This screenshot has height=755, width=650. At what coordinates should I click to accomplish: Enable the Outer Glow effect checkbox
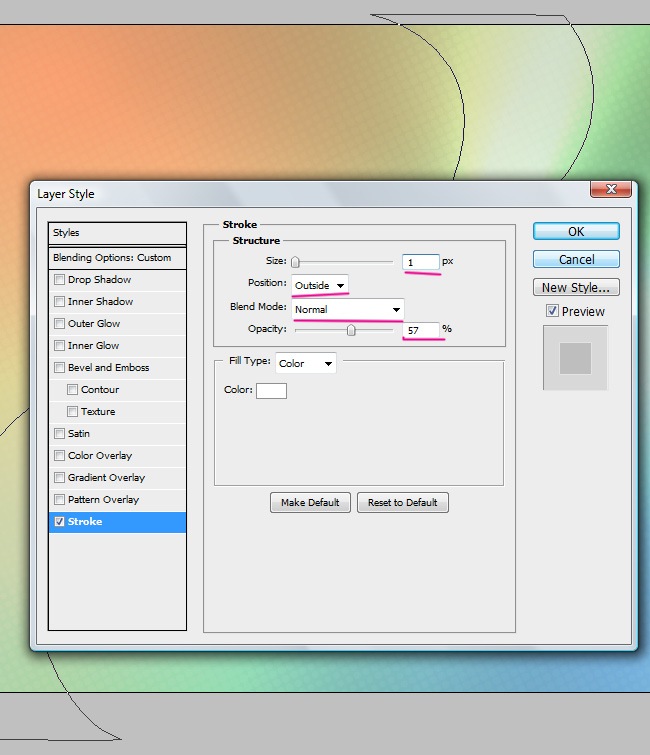[x=60, y=324]
